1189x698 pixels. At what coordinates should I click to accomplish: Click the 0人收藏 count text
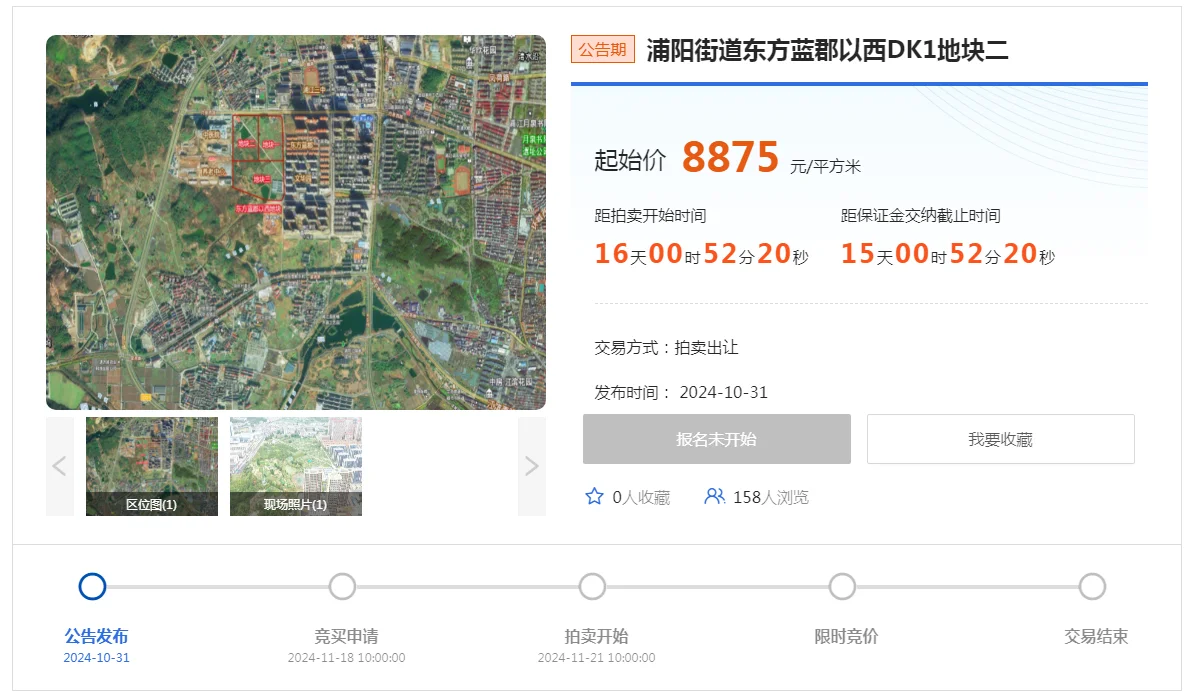pyautogui.click(x=642, y=497)
